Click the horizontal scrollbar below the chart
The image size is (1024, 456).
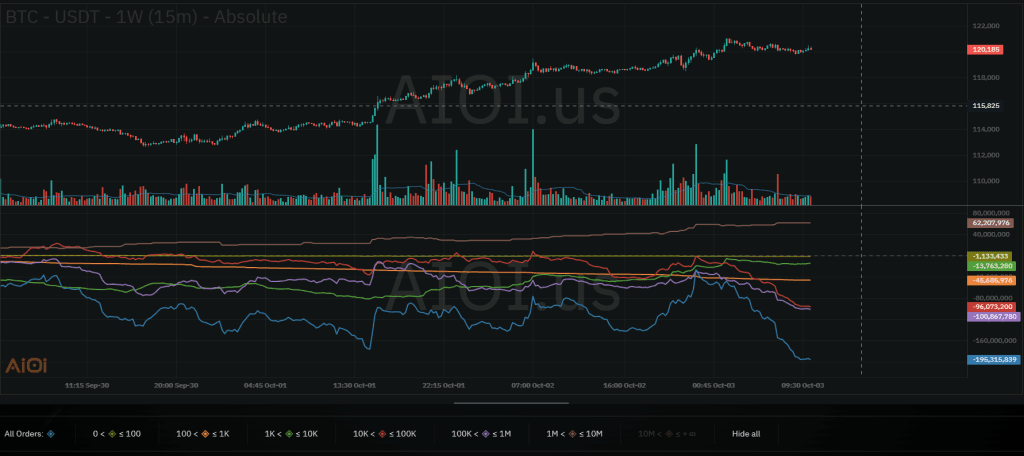(511, 404)
